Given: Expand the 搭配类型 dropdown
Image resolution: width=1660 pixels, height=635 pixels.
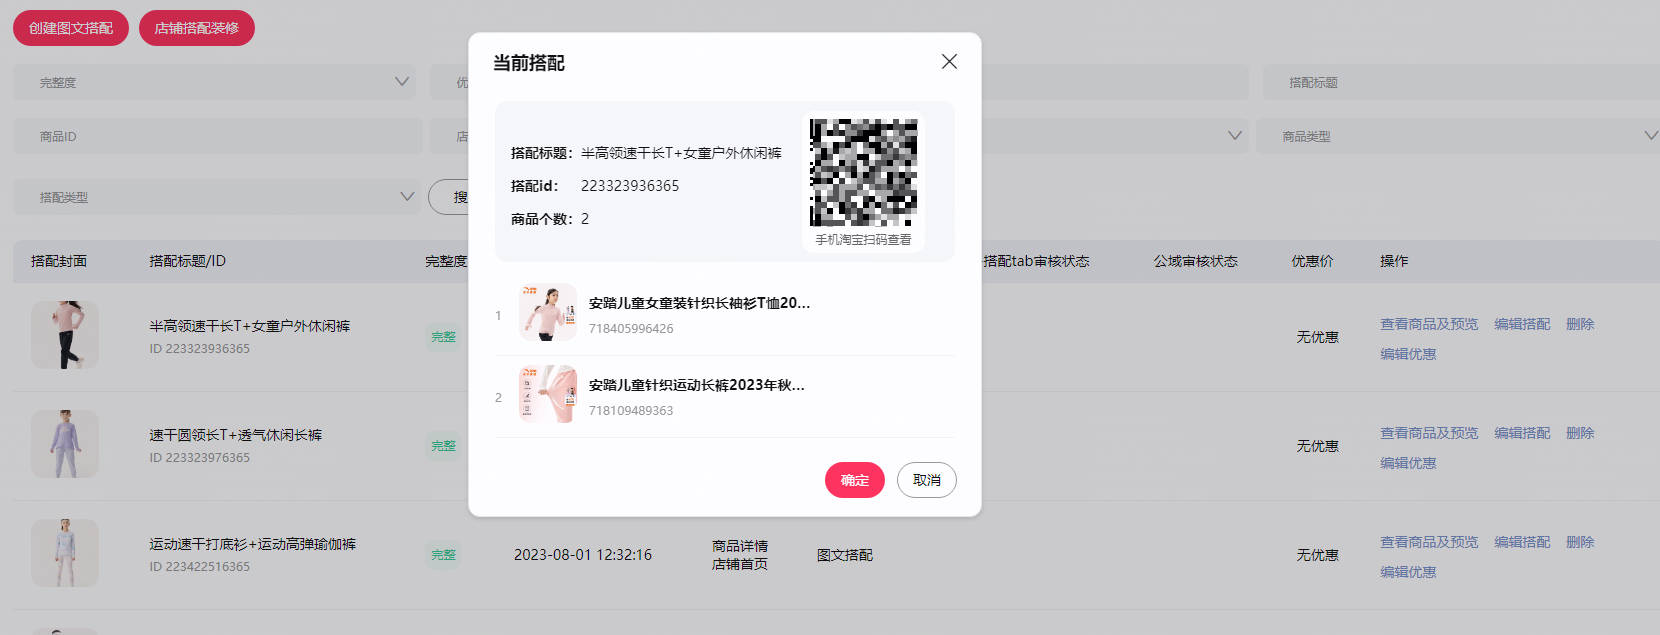Looking at the screenshot, I should tap(218, 197).
